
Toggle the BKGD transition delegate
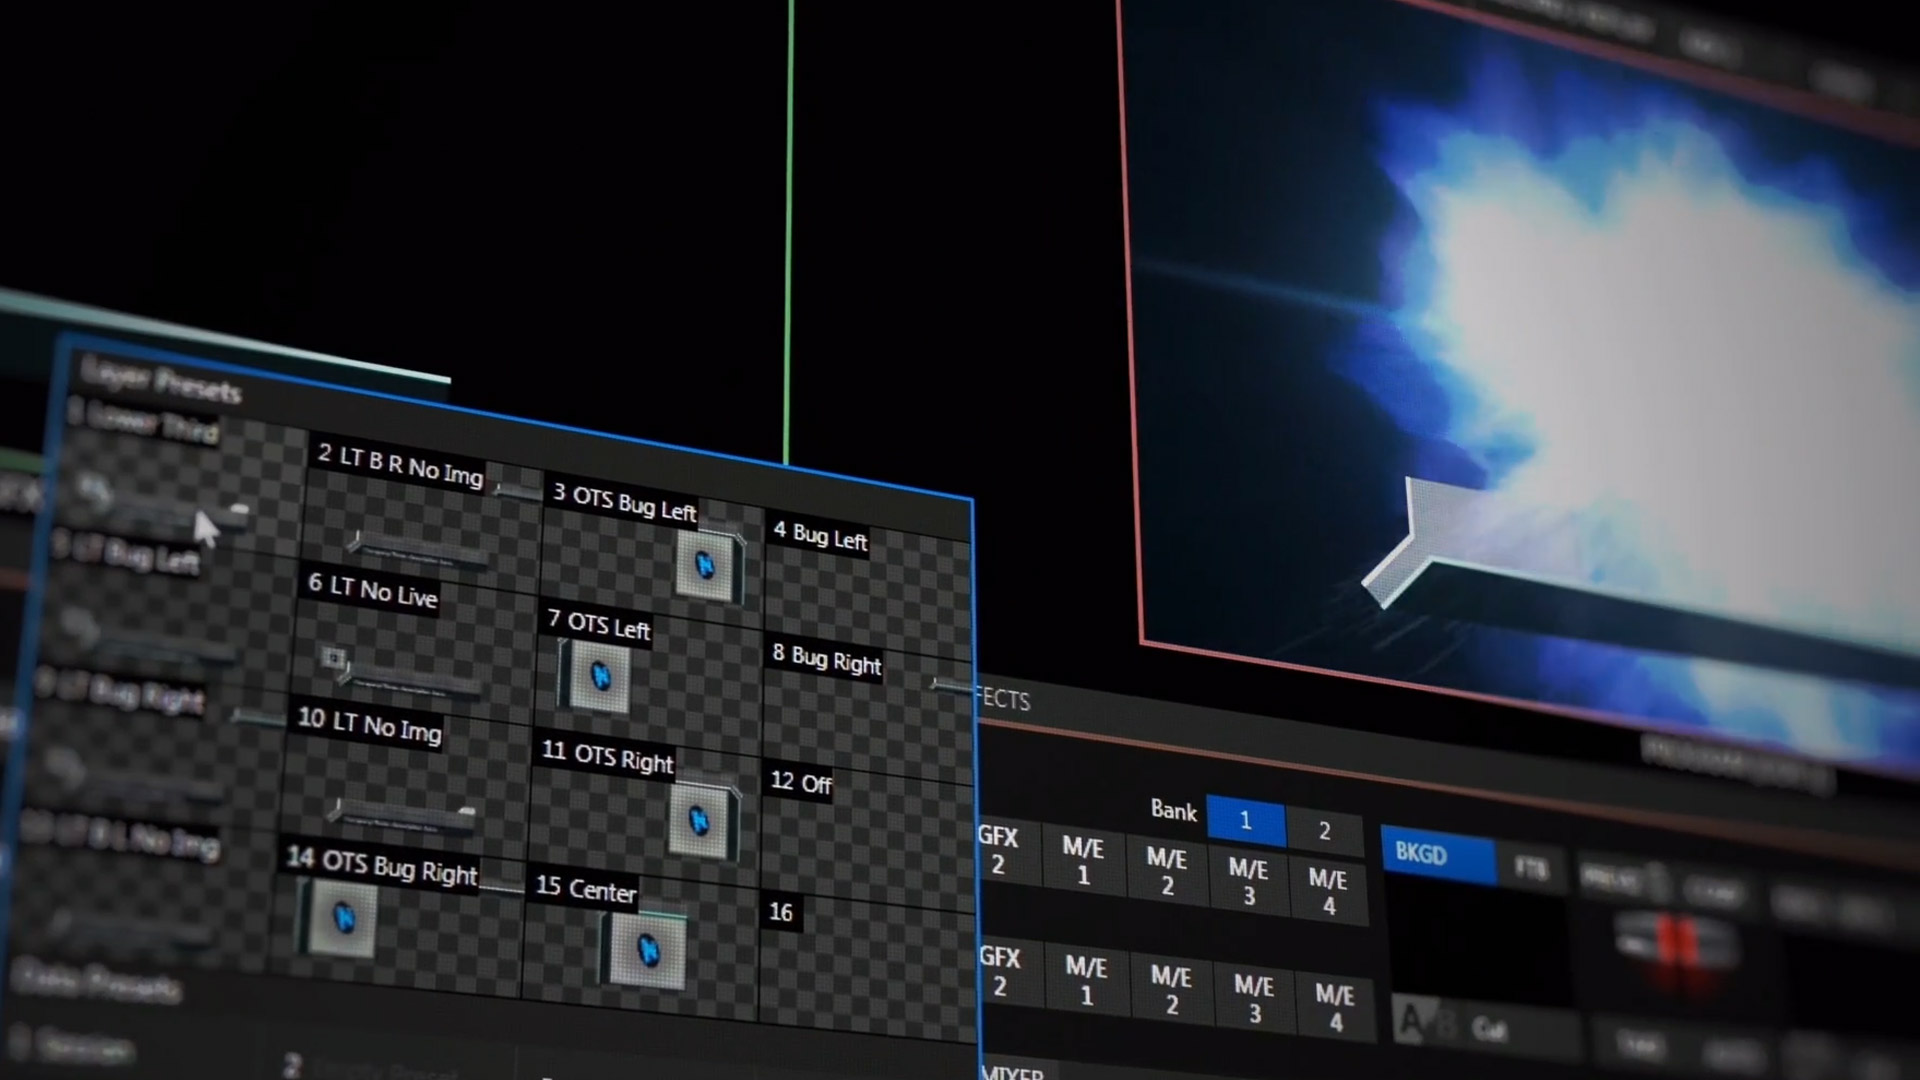tap(1437, 854)
